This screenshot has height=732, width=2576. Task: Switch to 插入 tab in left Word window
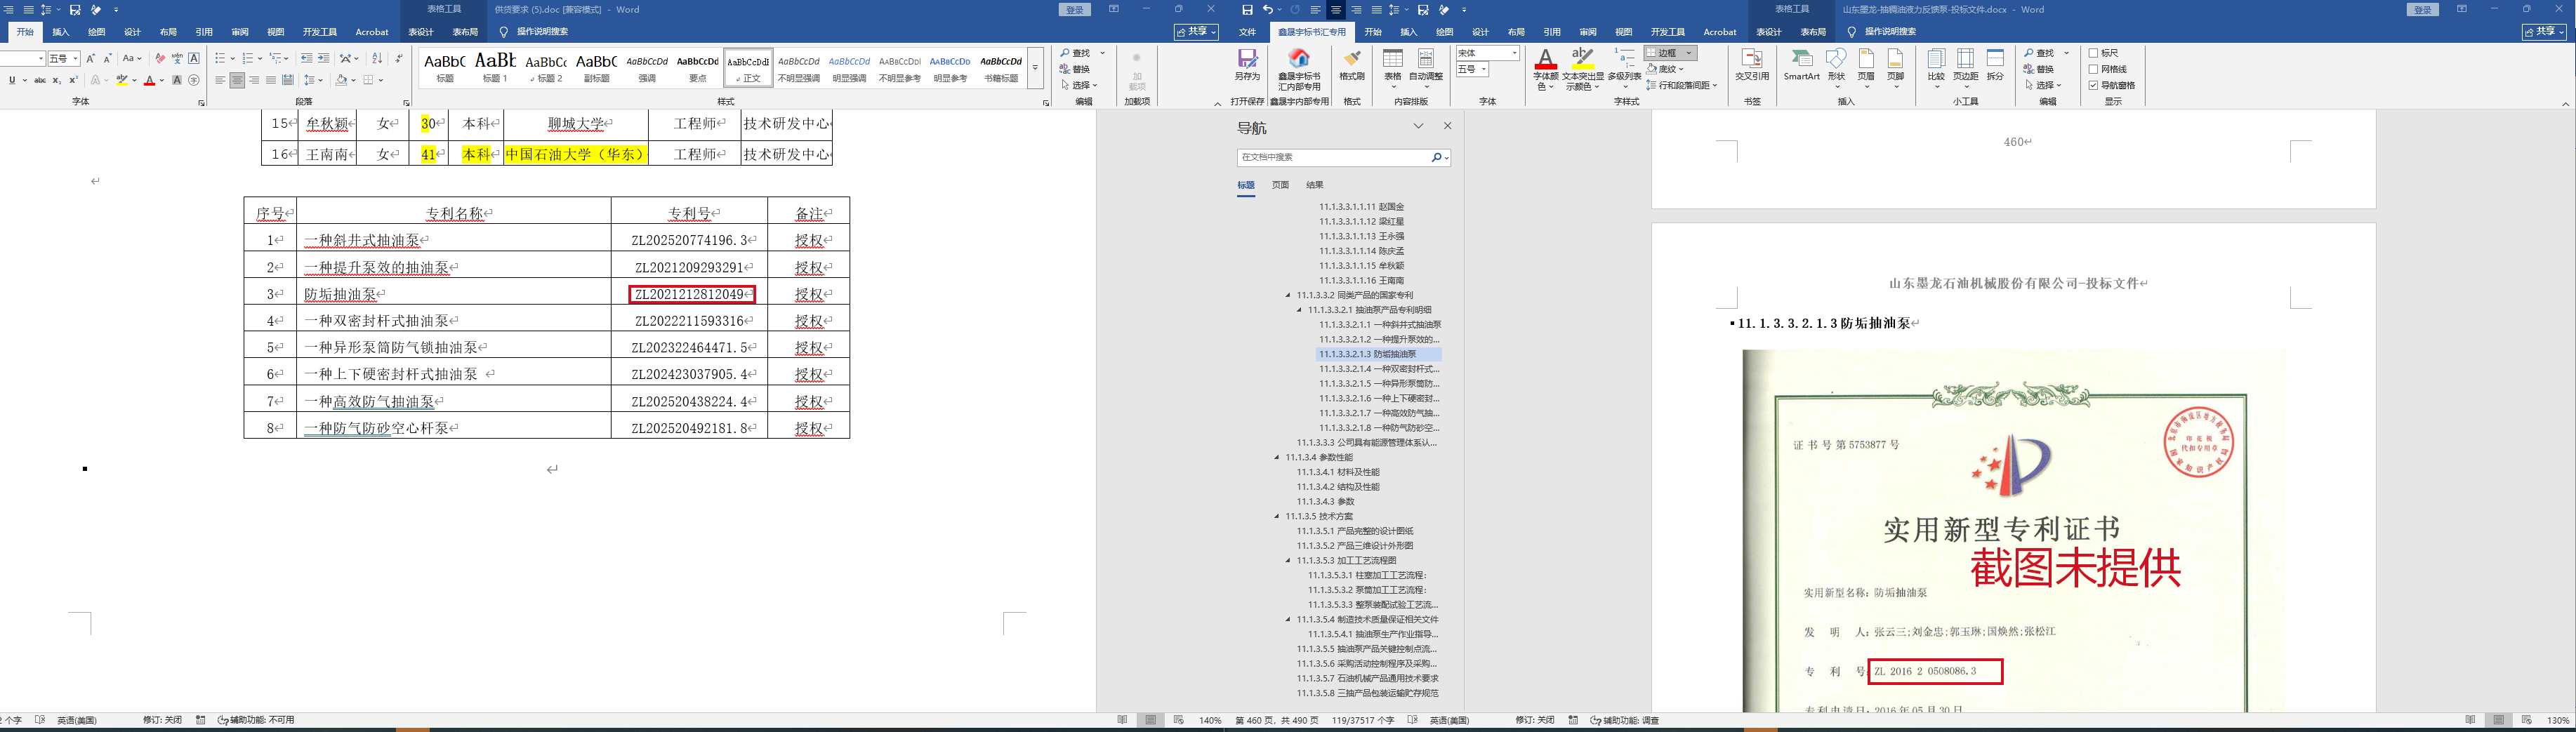tap(60, 32)
